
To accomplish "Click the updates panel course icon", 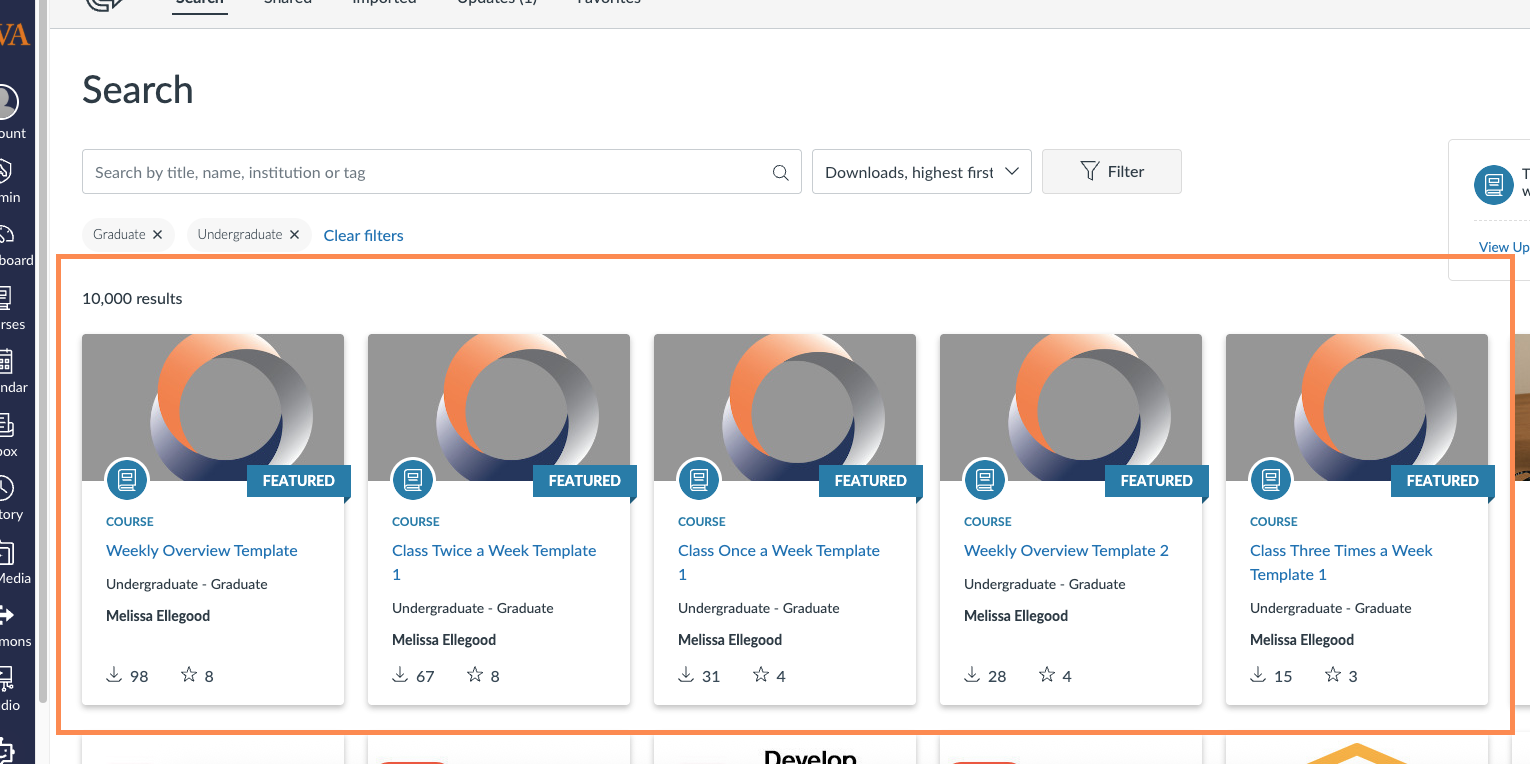I will pos(1494,184).
